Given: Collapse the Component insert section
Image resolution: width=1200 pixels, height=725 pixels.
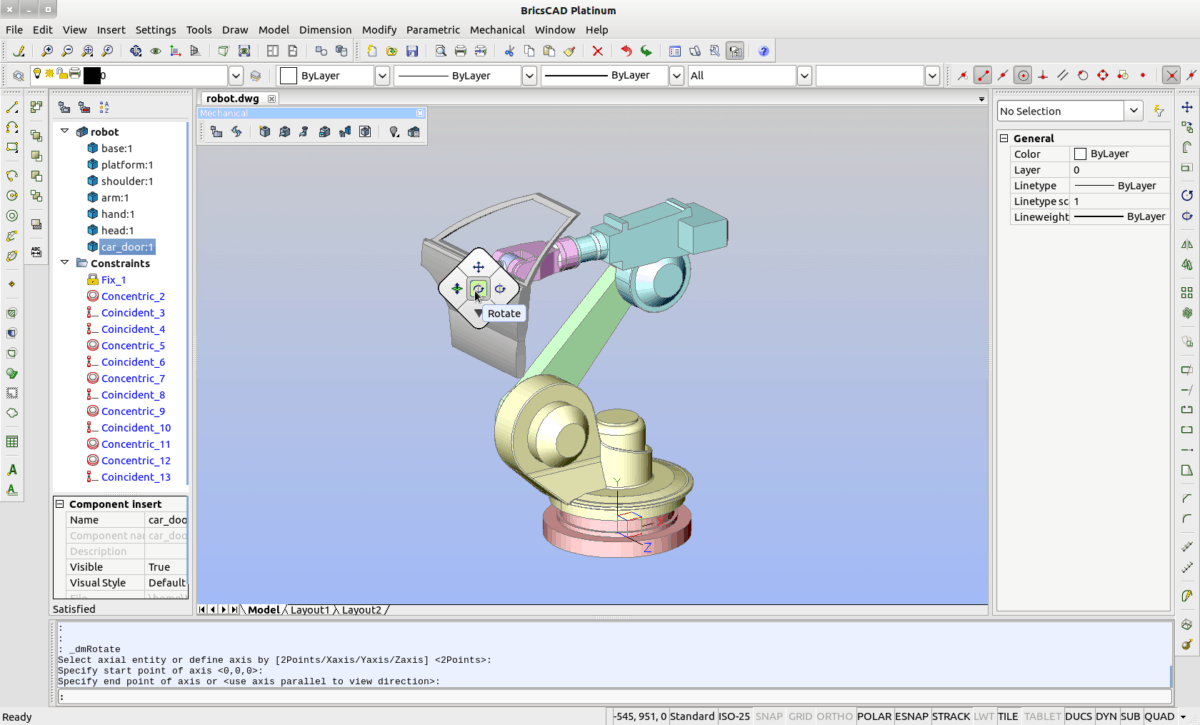Looking at the screenshot, I should click(59, 504).
